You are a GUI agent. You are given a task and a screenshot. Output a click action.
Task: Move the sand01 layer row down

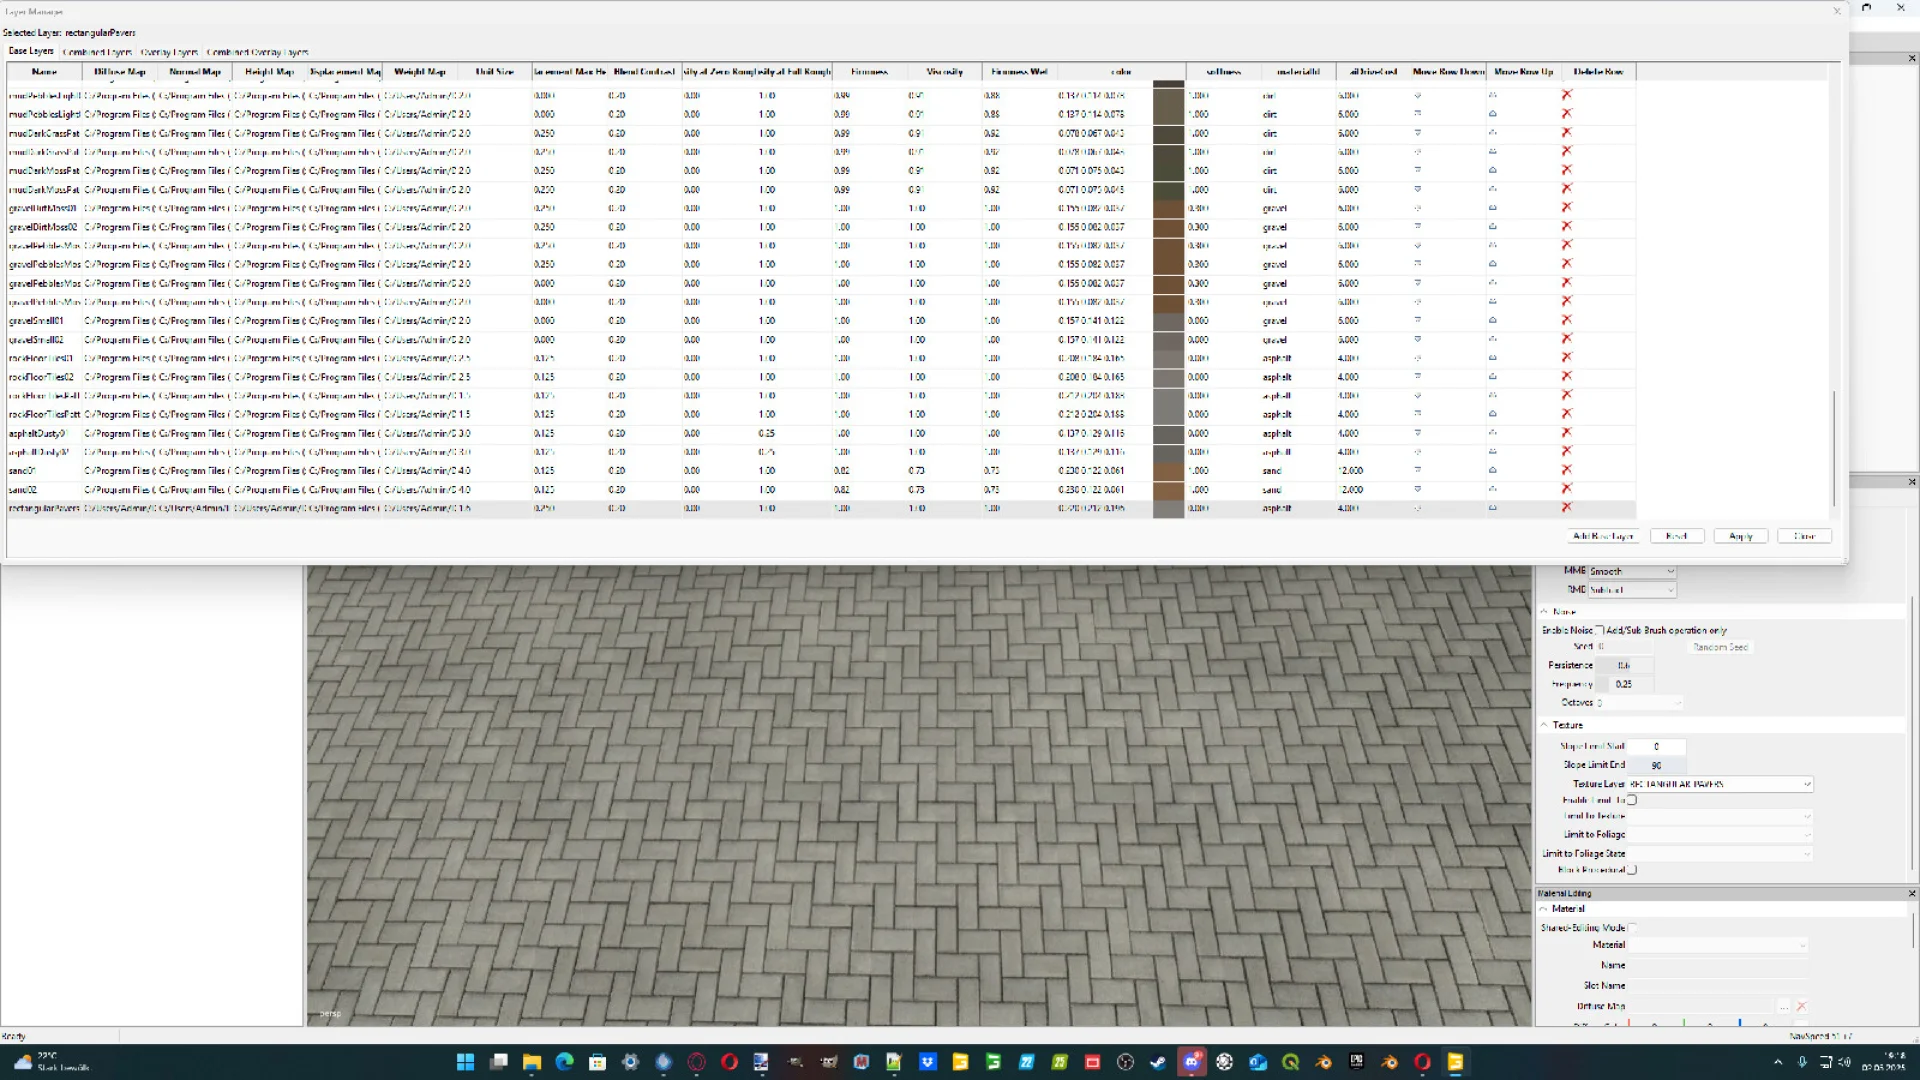1417,470
